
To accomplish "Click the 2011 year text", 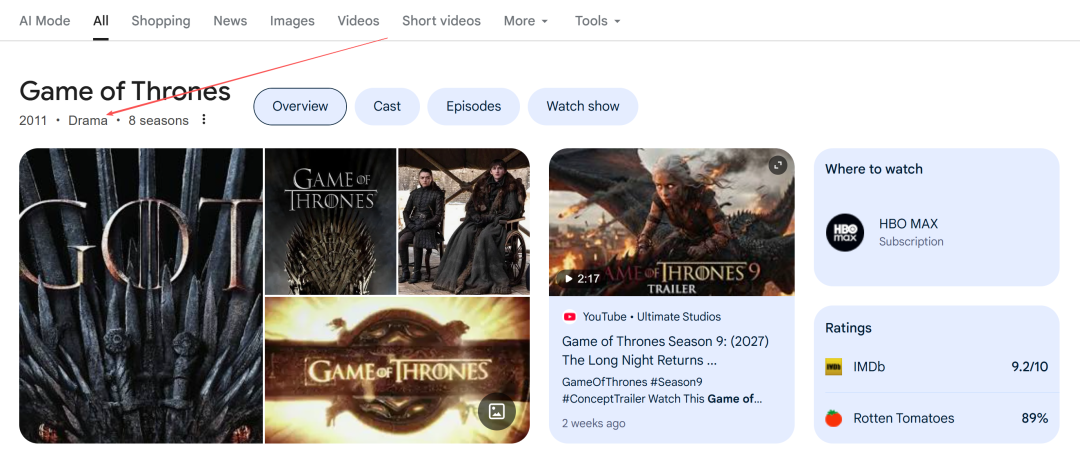I will (x=33, y=121).
